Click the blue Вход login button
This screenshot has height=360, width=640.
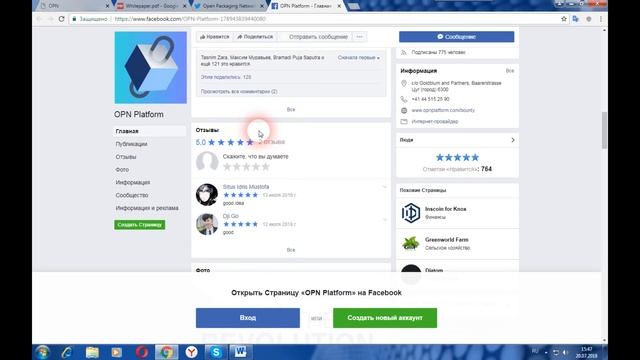[x=248, y=318]
